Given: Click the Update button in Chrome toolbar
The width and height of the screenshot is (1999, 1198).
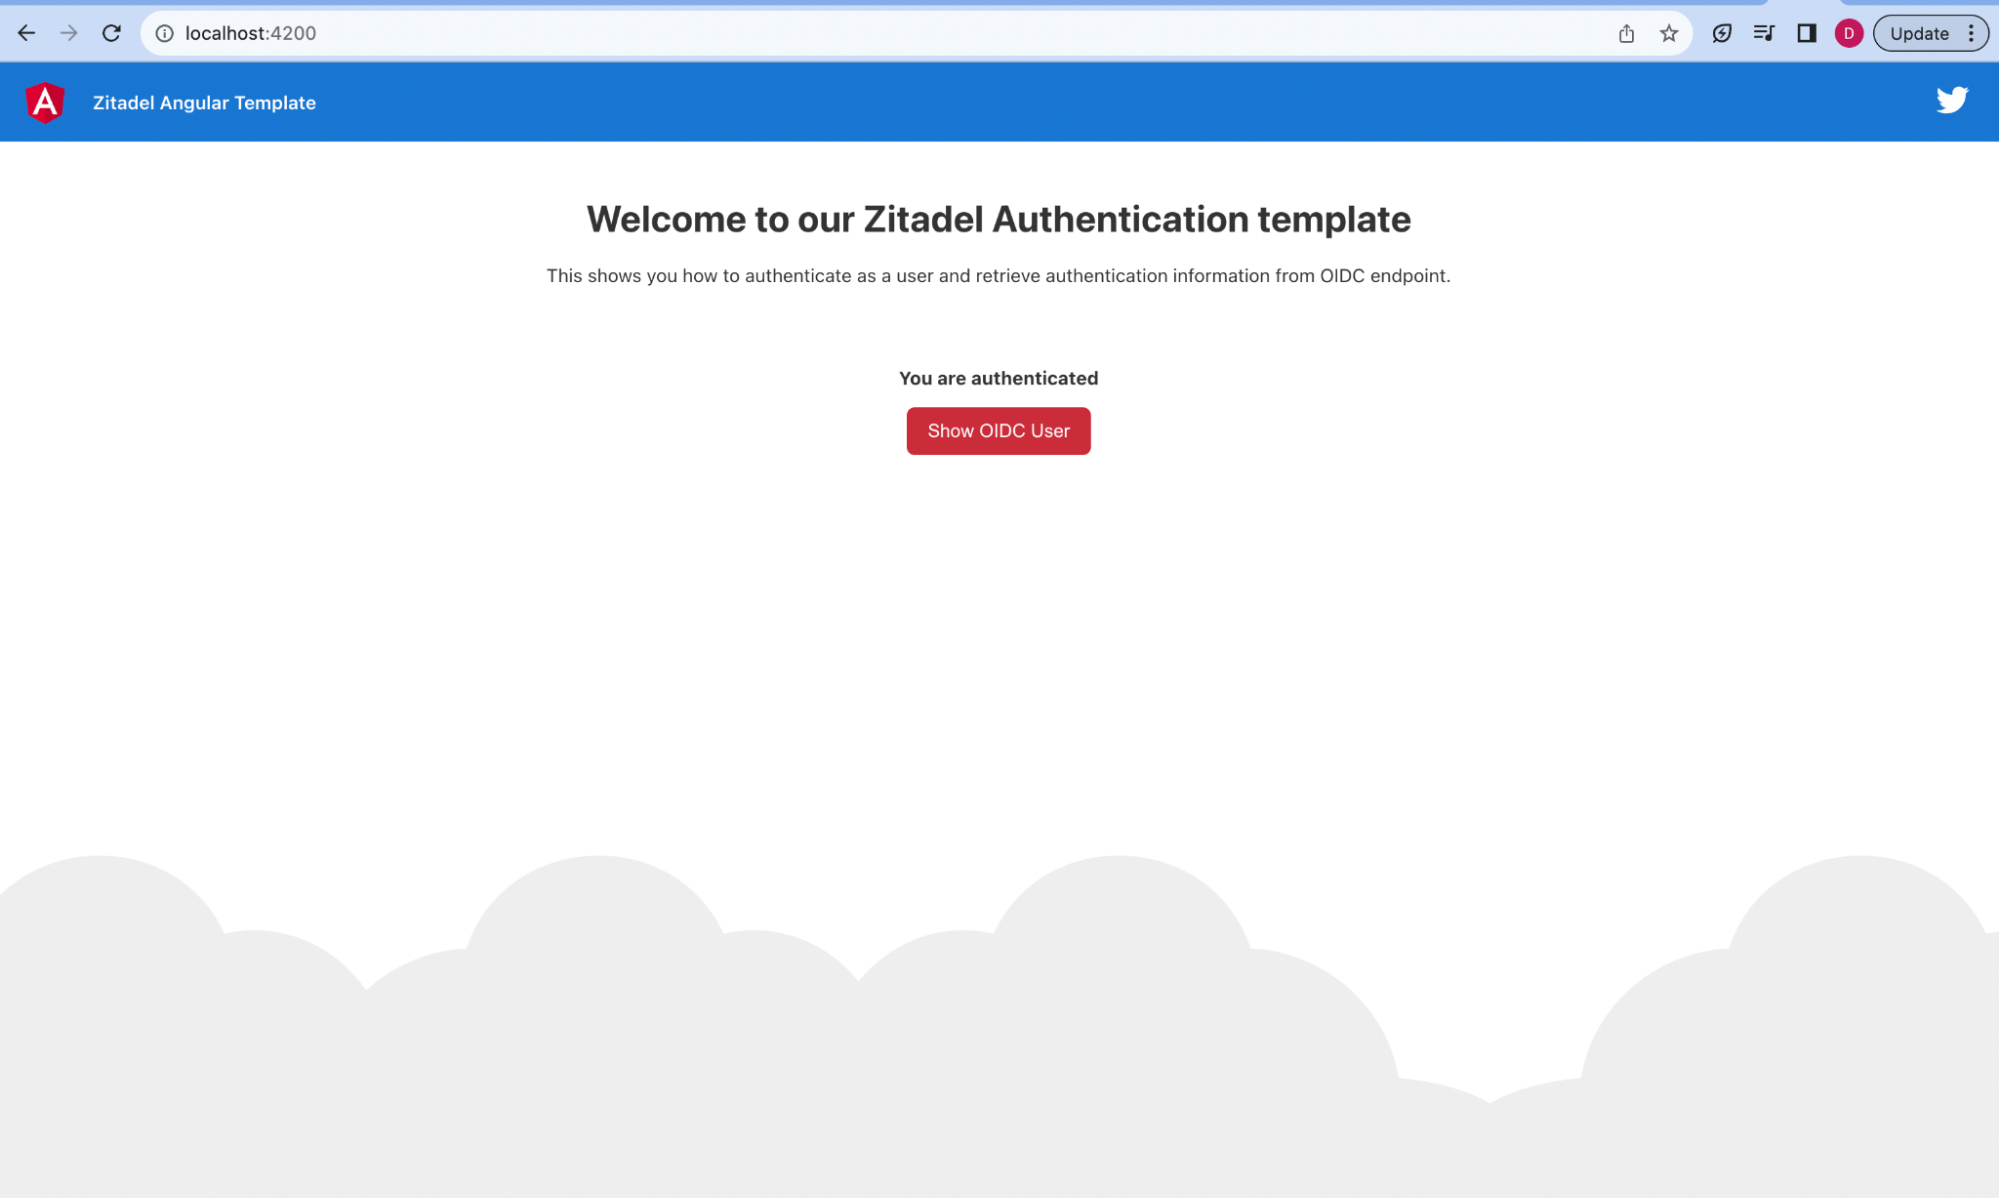Looking at the screenshot, I should pyautogui.click(x=1918, y=33).
